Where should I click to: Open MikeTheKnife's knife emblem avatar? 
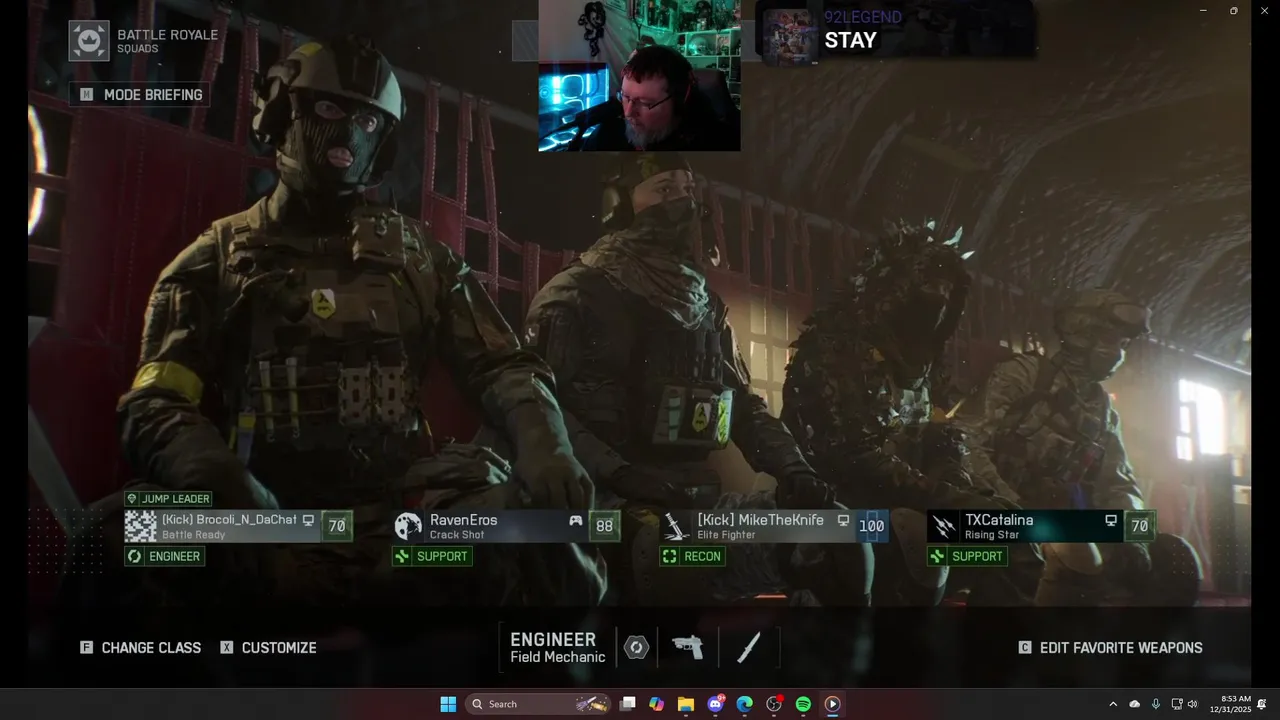pos(676,526)
